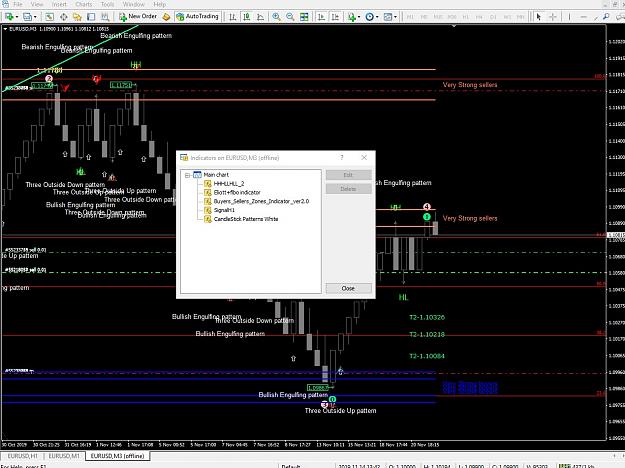Open the Templates toolbar icon
This screenshot has width=625, height=468.
pos(387,17)
